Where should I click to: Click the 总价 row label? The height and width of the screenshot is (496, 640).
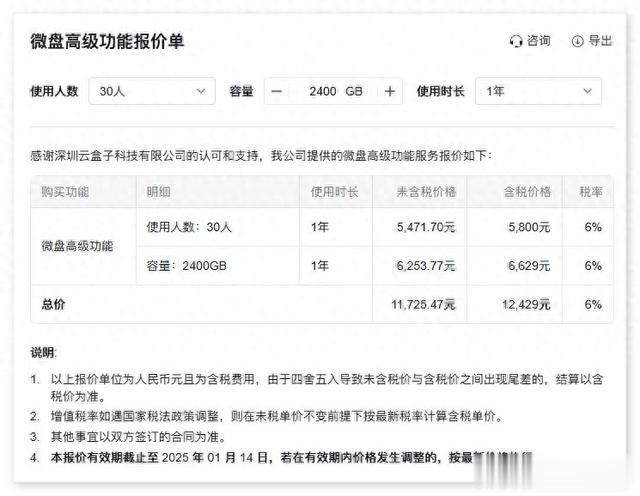53,305
